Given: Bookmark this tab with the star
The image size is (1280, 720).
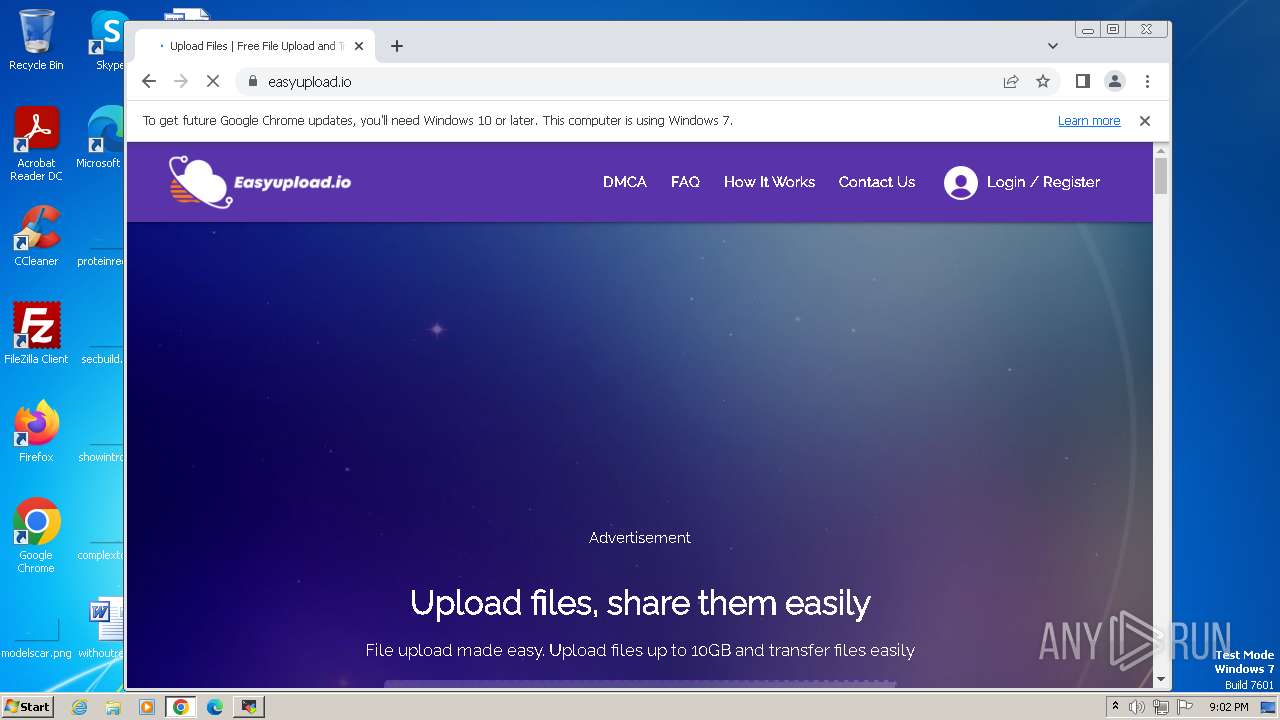Looking at the screenshot, I should [1043, 82].
